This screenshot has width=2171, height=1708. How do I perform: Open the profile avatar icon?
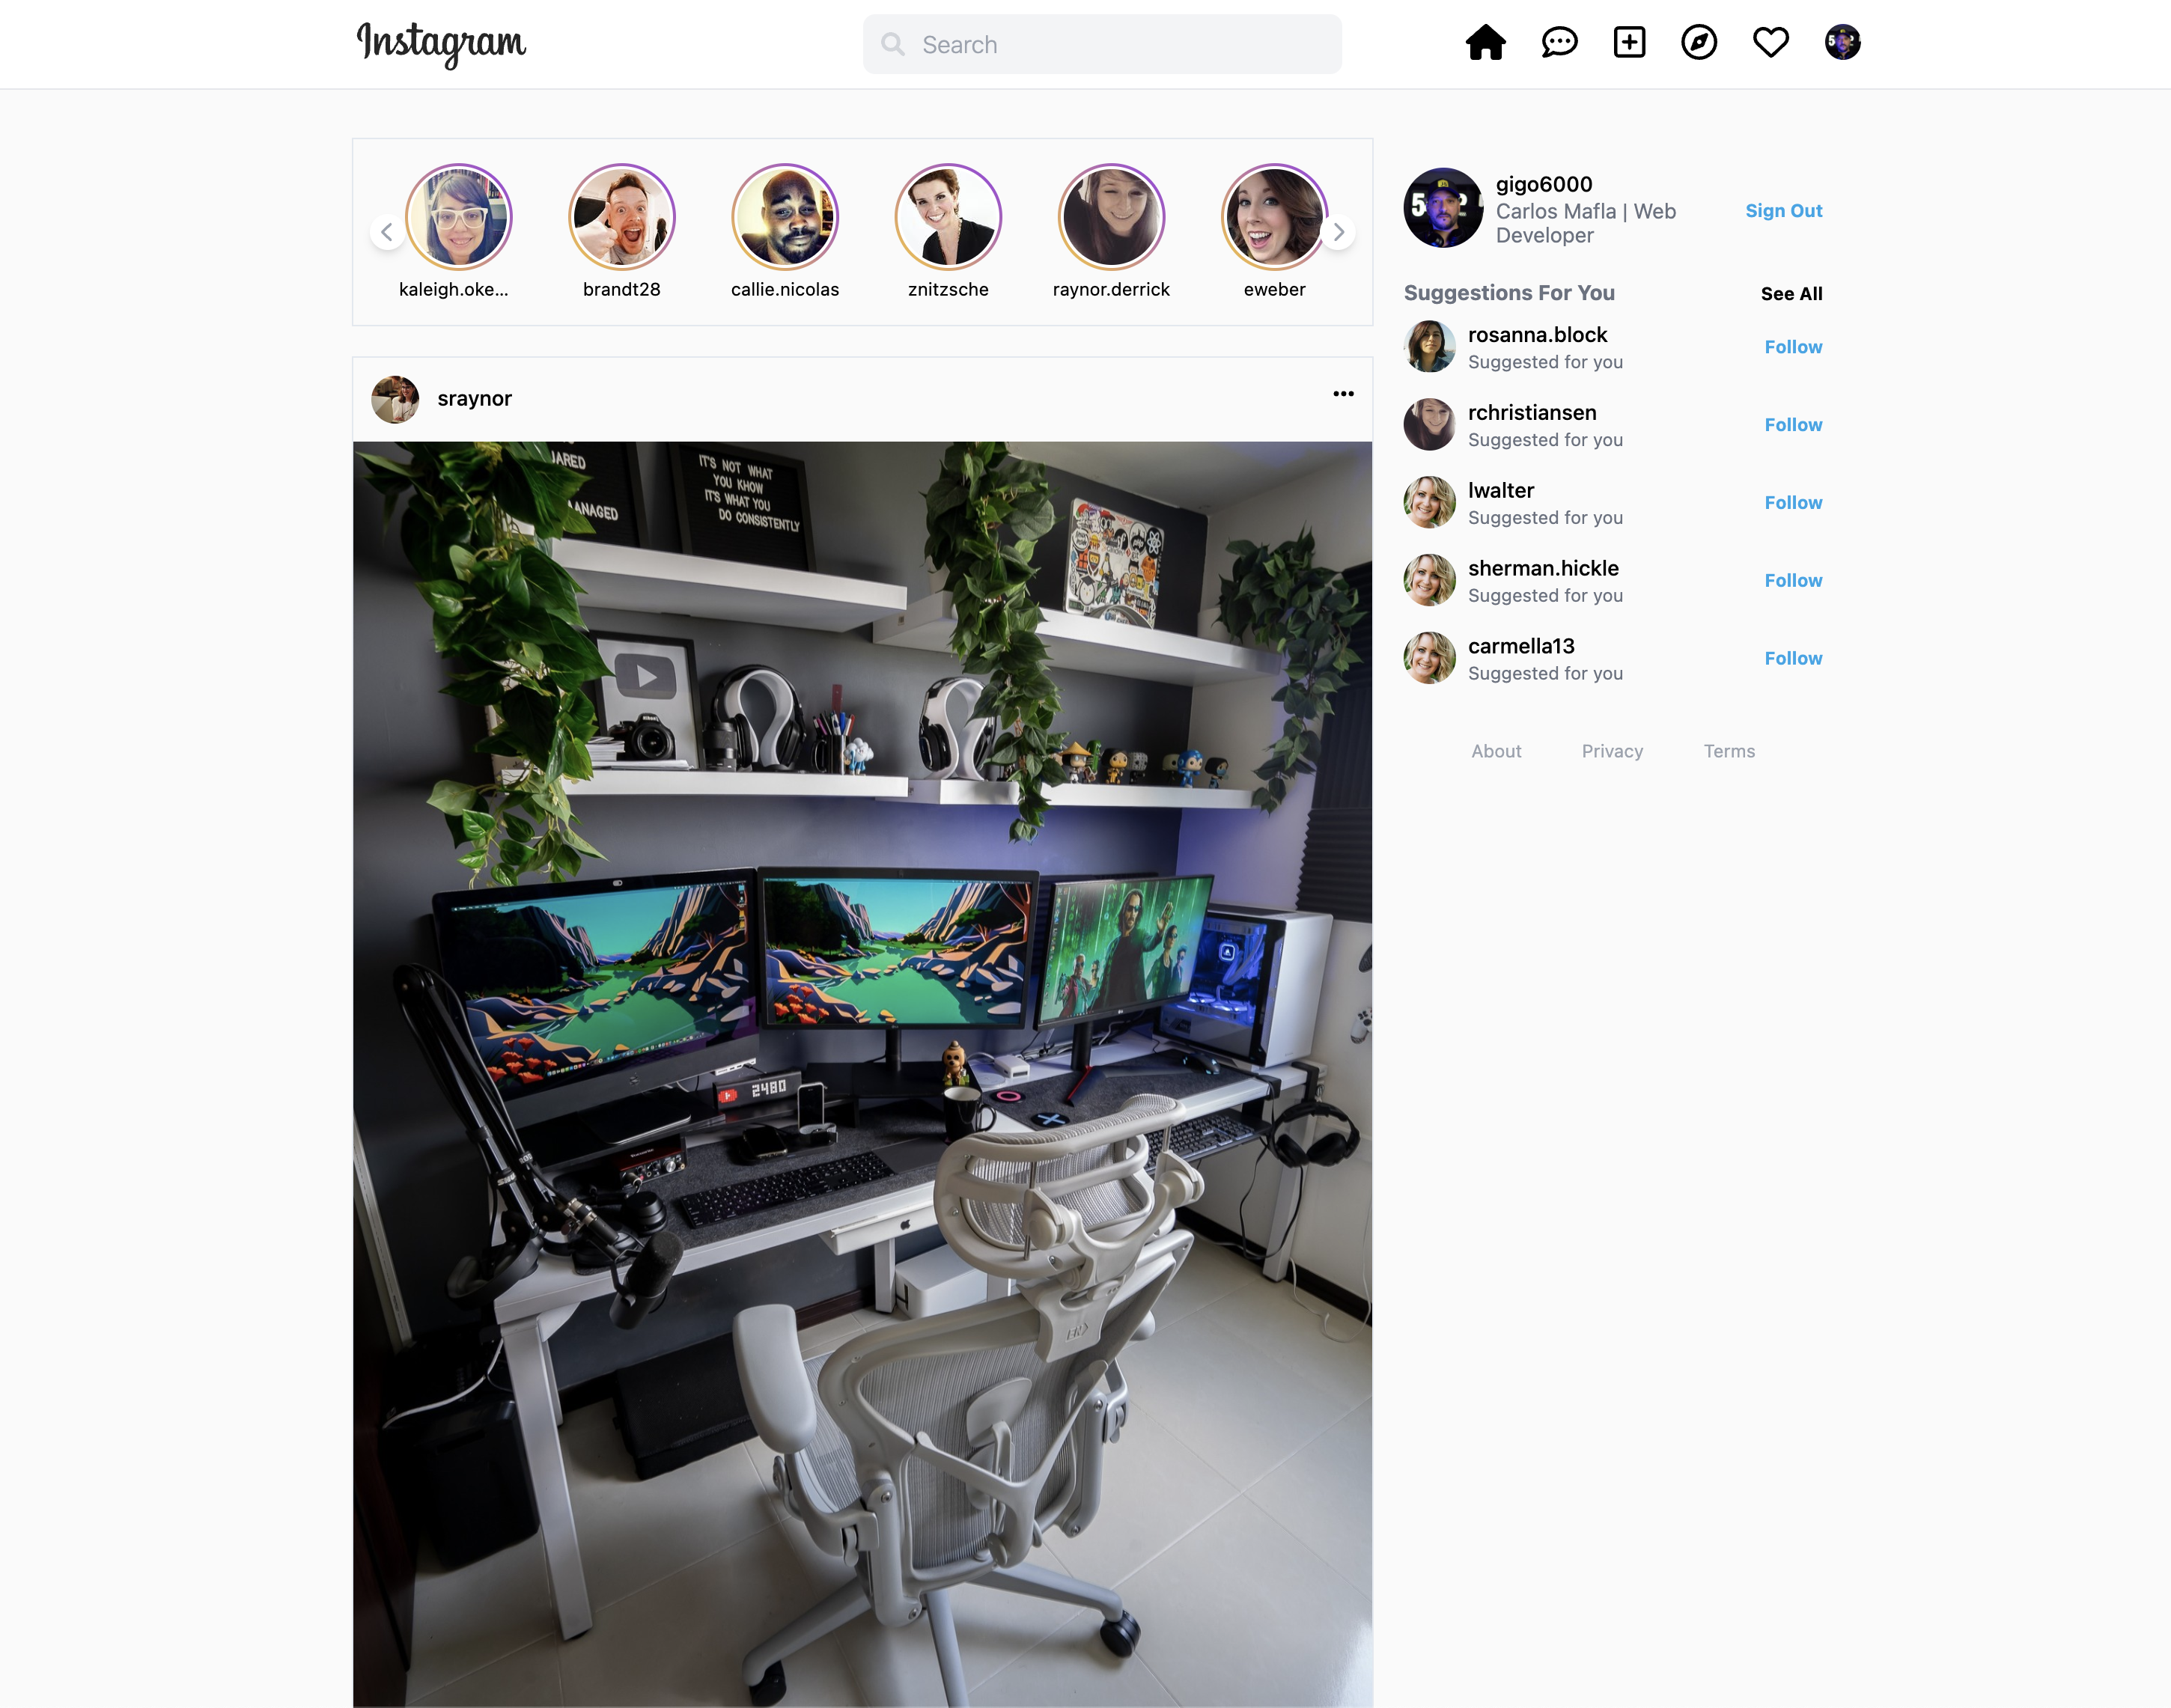coord(1843,43)
